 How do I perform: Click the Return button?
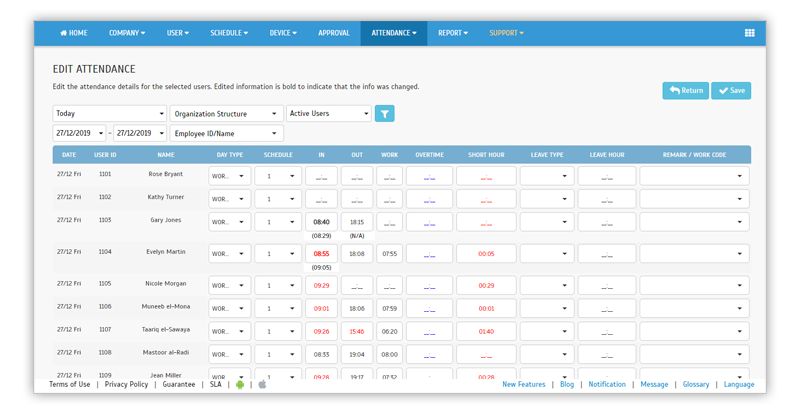pyautogui.click(x=686, y=90)
